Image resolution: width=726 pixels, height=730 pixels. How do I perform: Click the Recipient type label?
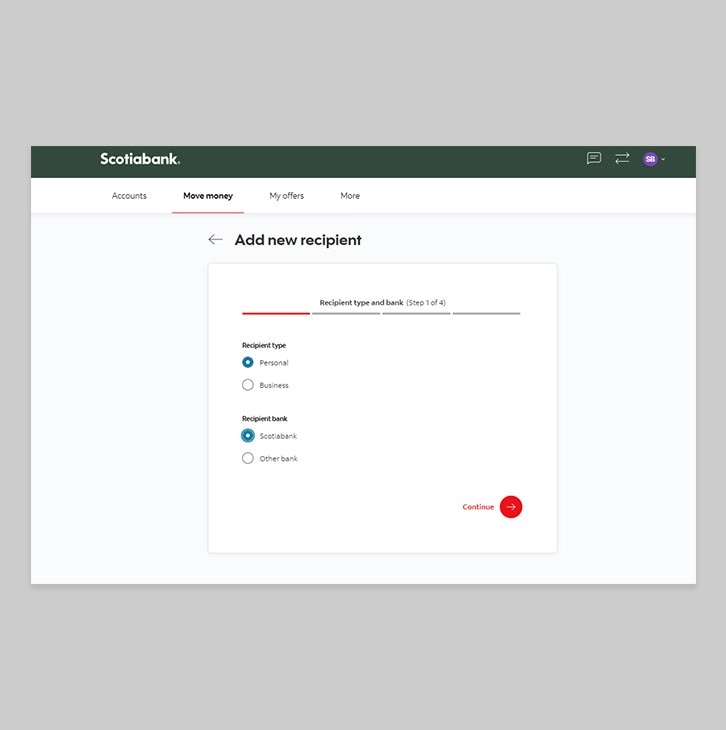coord(264,345)
